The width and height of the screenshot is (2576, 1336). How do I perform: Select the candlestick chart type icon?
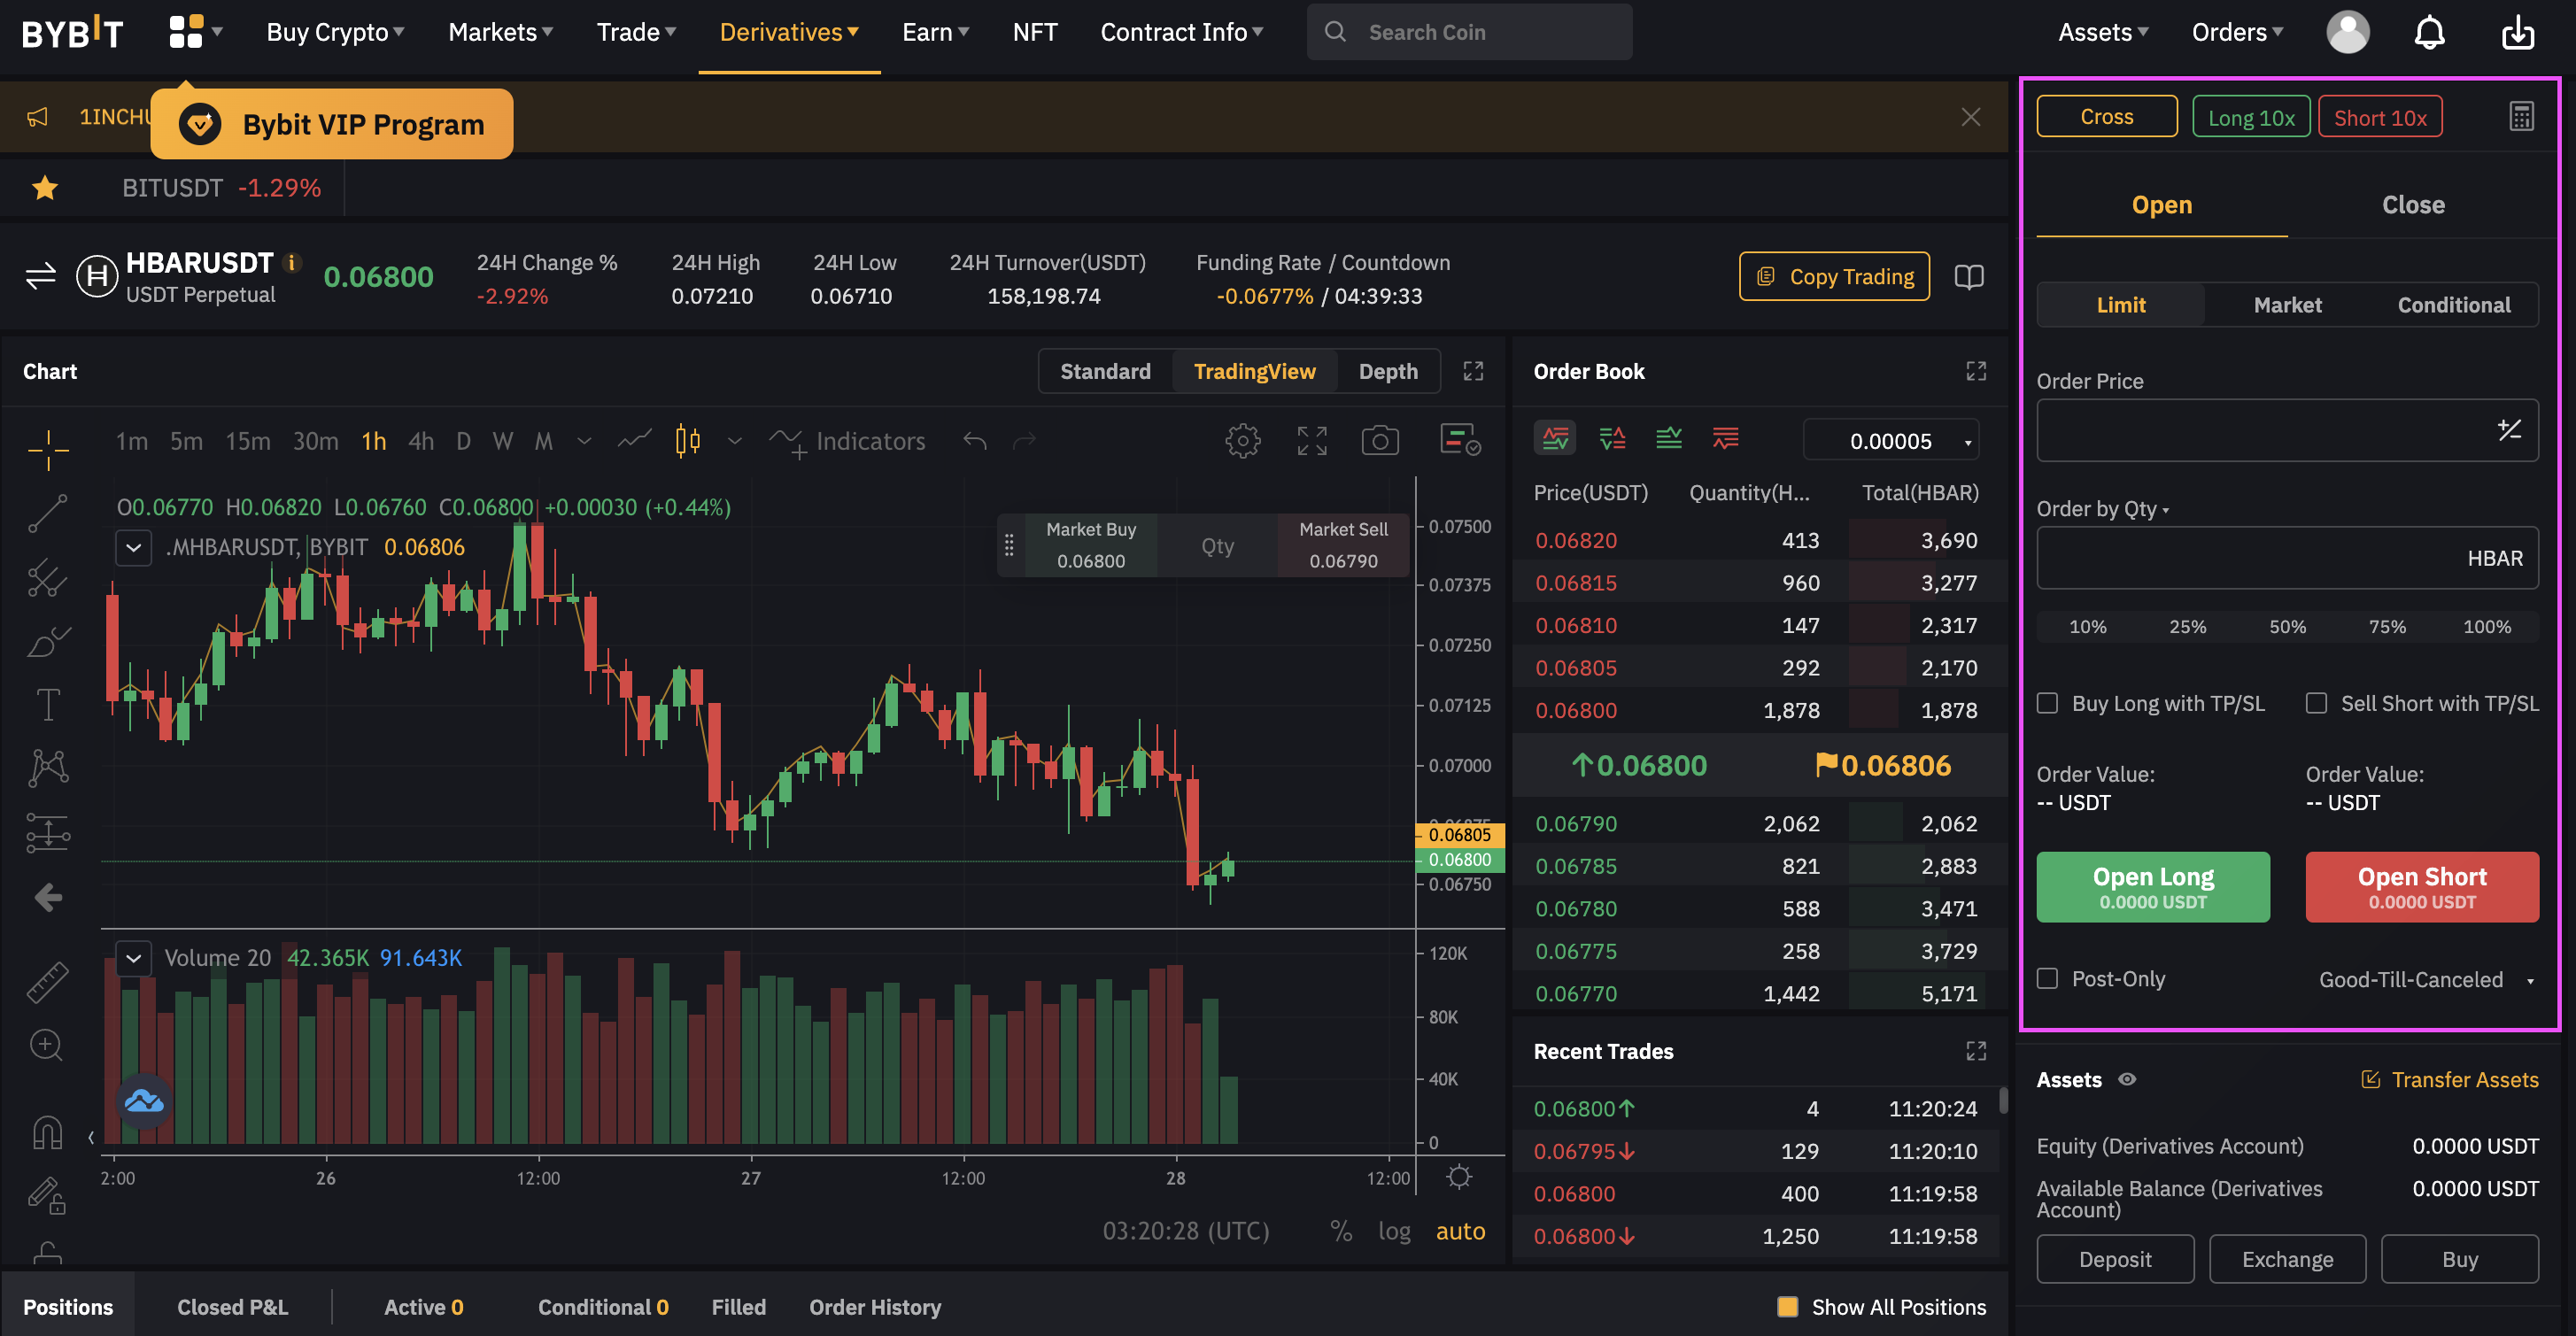tap(687, 441)
